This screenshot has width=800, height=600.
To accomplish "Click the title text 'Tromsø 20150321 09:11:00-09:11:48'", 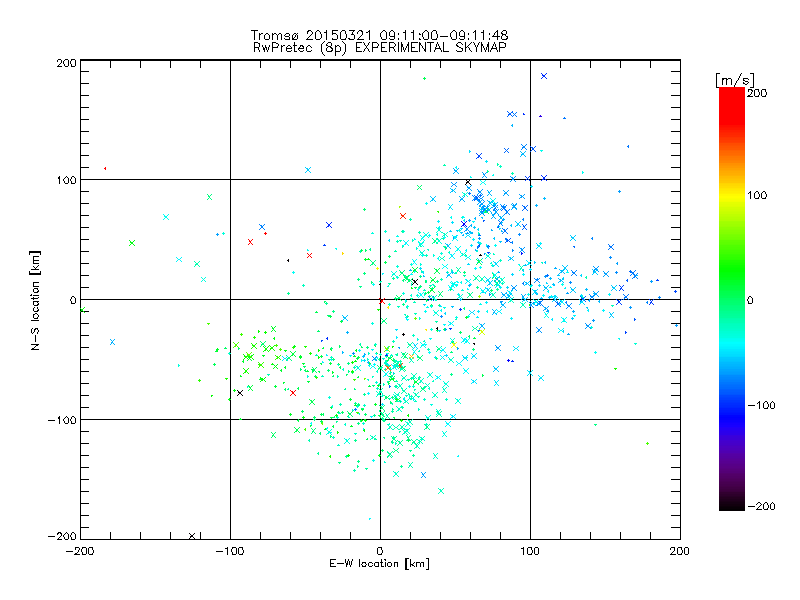I will coord(379,35).
